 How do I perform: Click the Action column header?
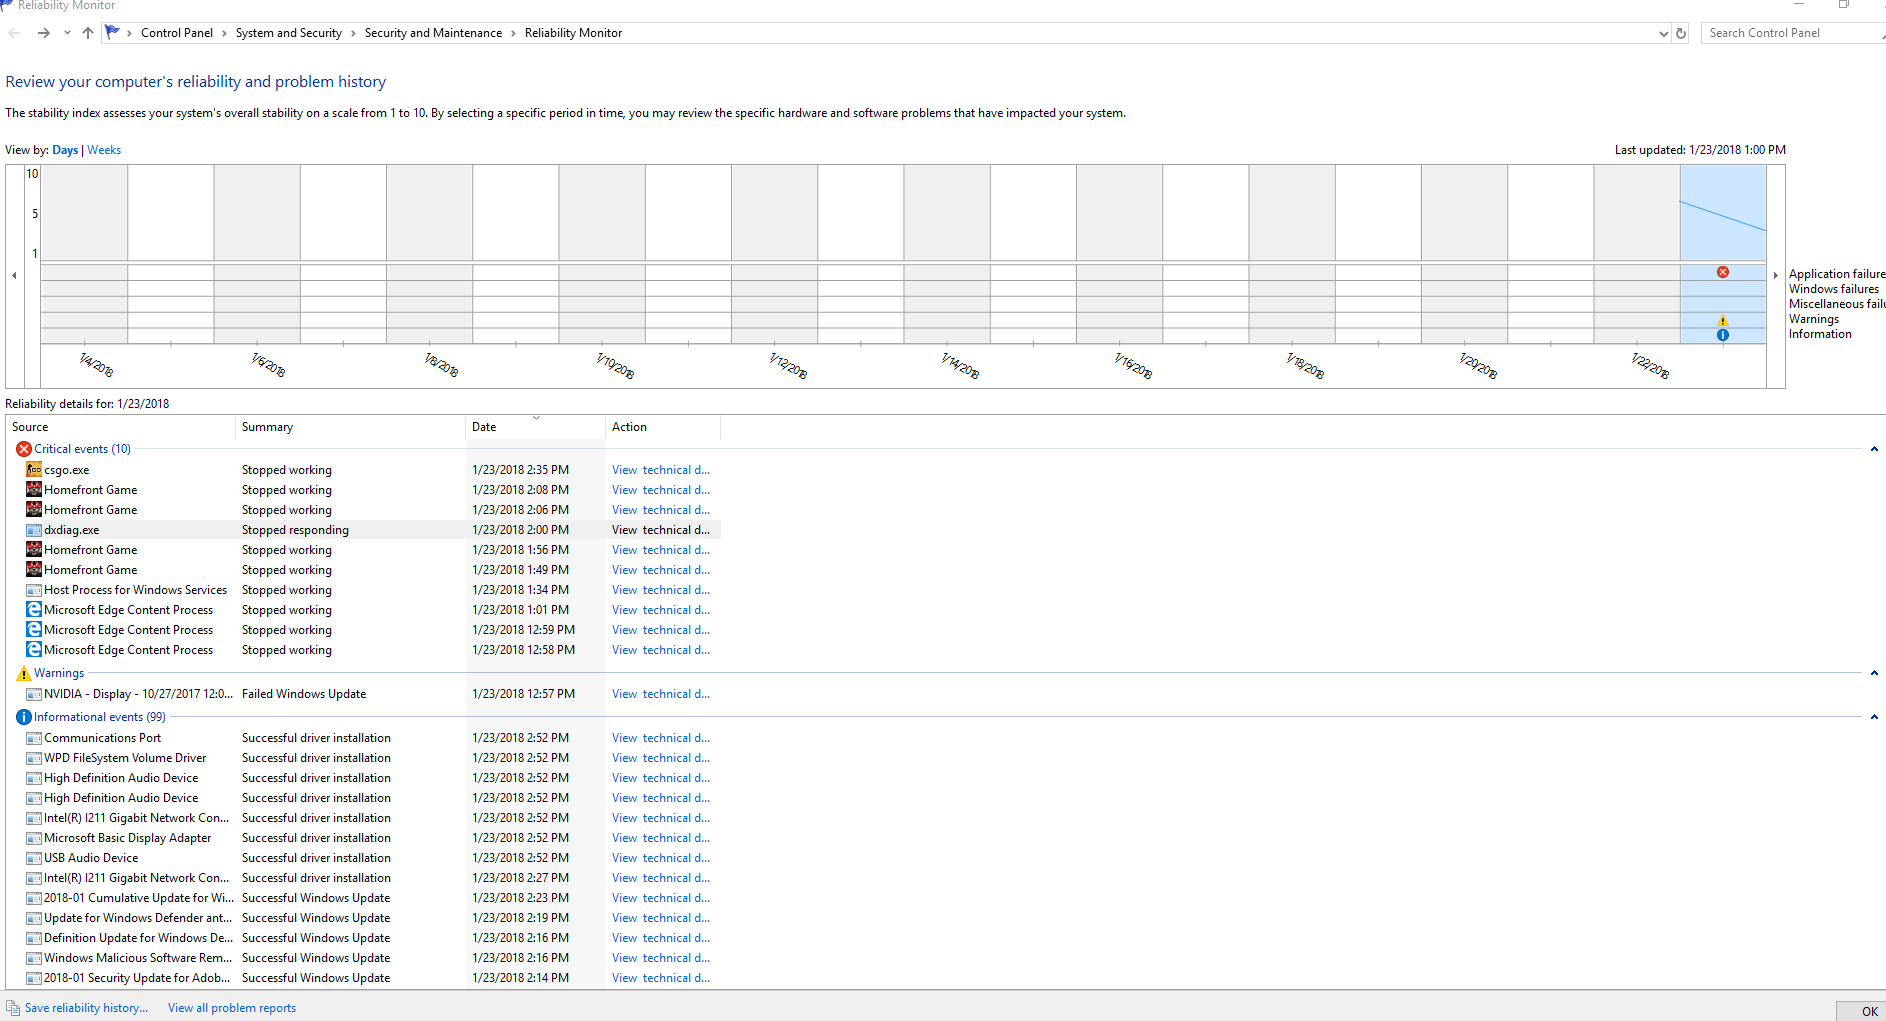point(663,427)
